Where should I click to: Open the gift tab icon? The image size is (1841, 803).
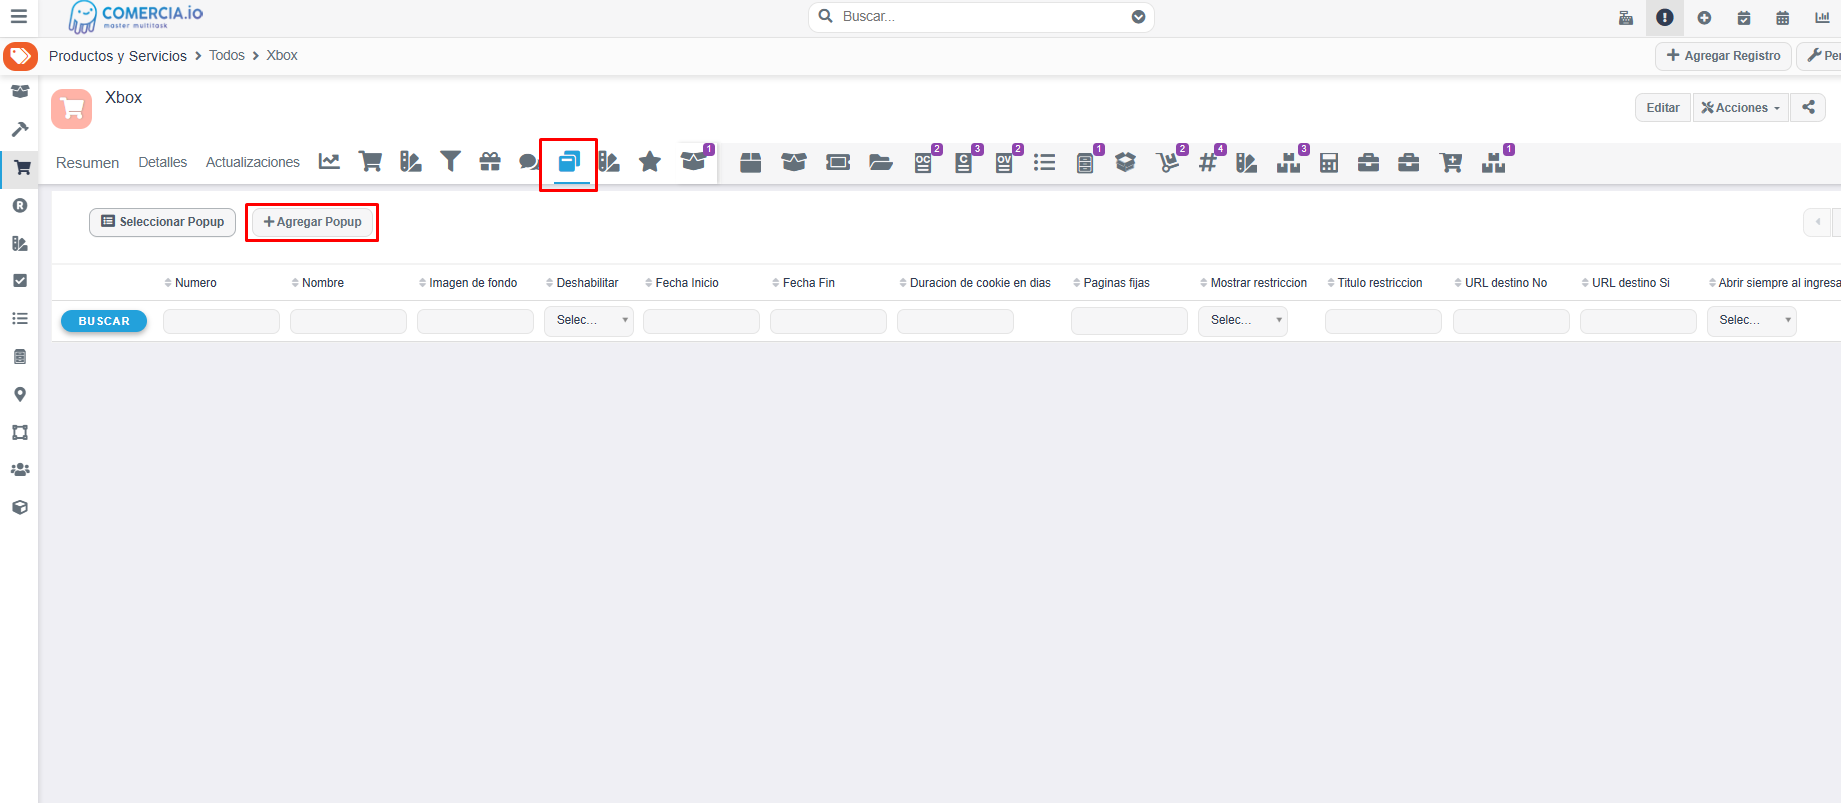click(x=490, y=162)
